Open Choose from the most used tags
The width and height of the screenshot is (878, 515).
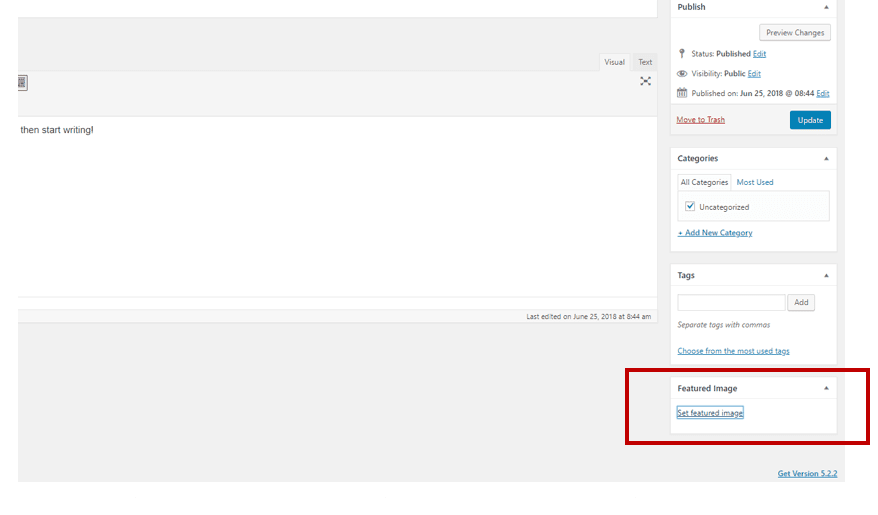tap(734, 351)
